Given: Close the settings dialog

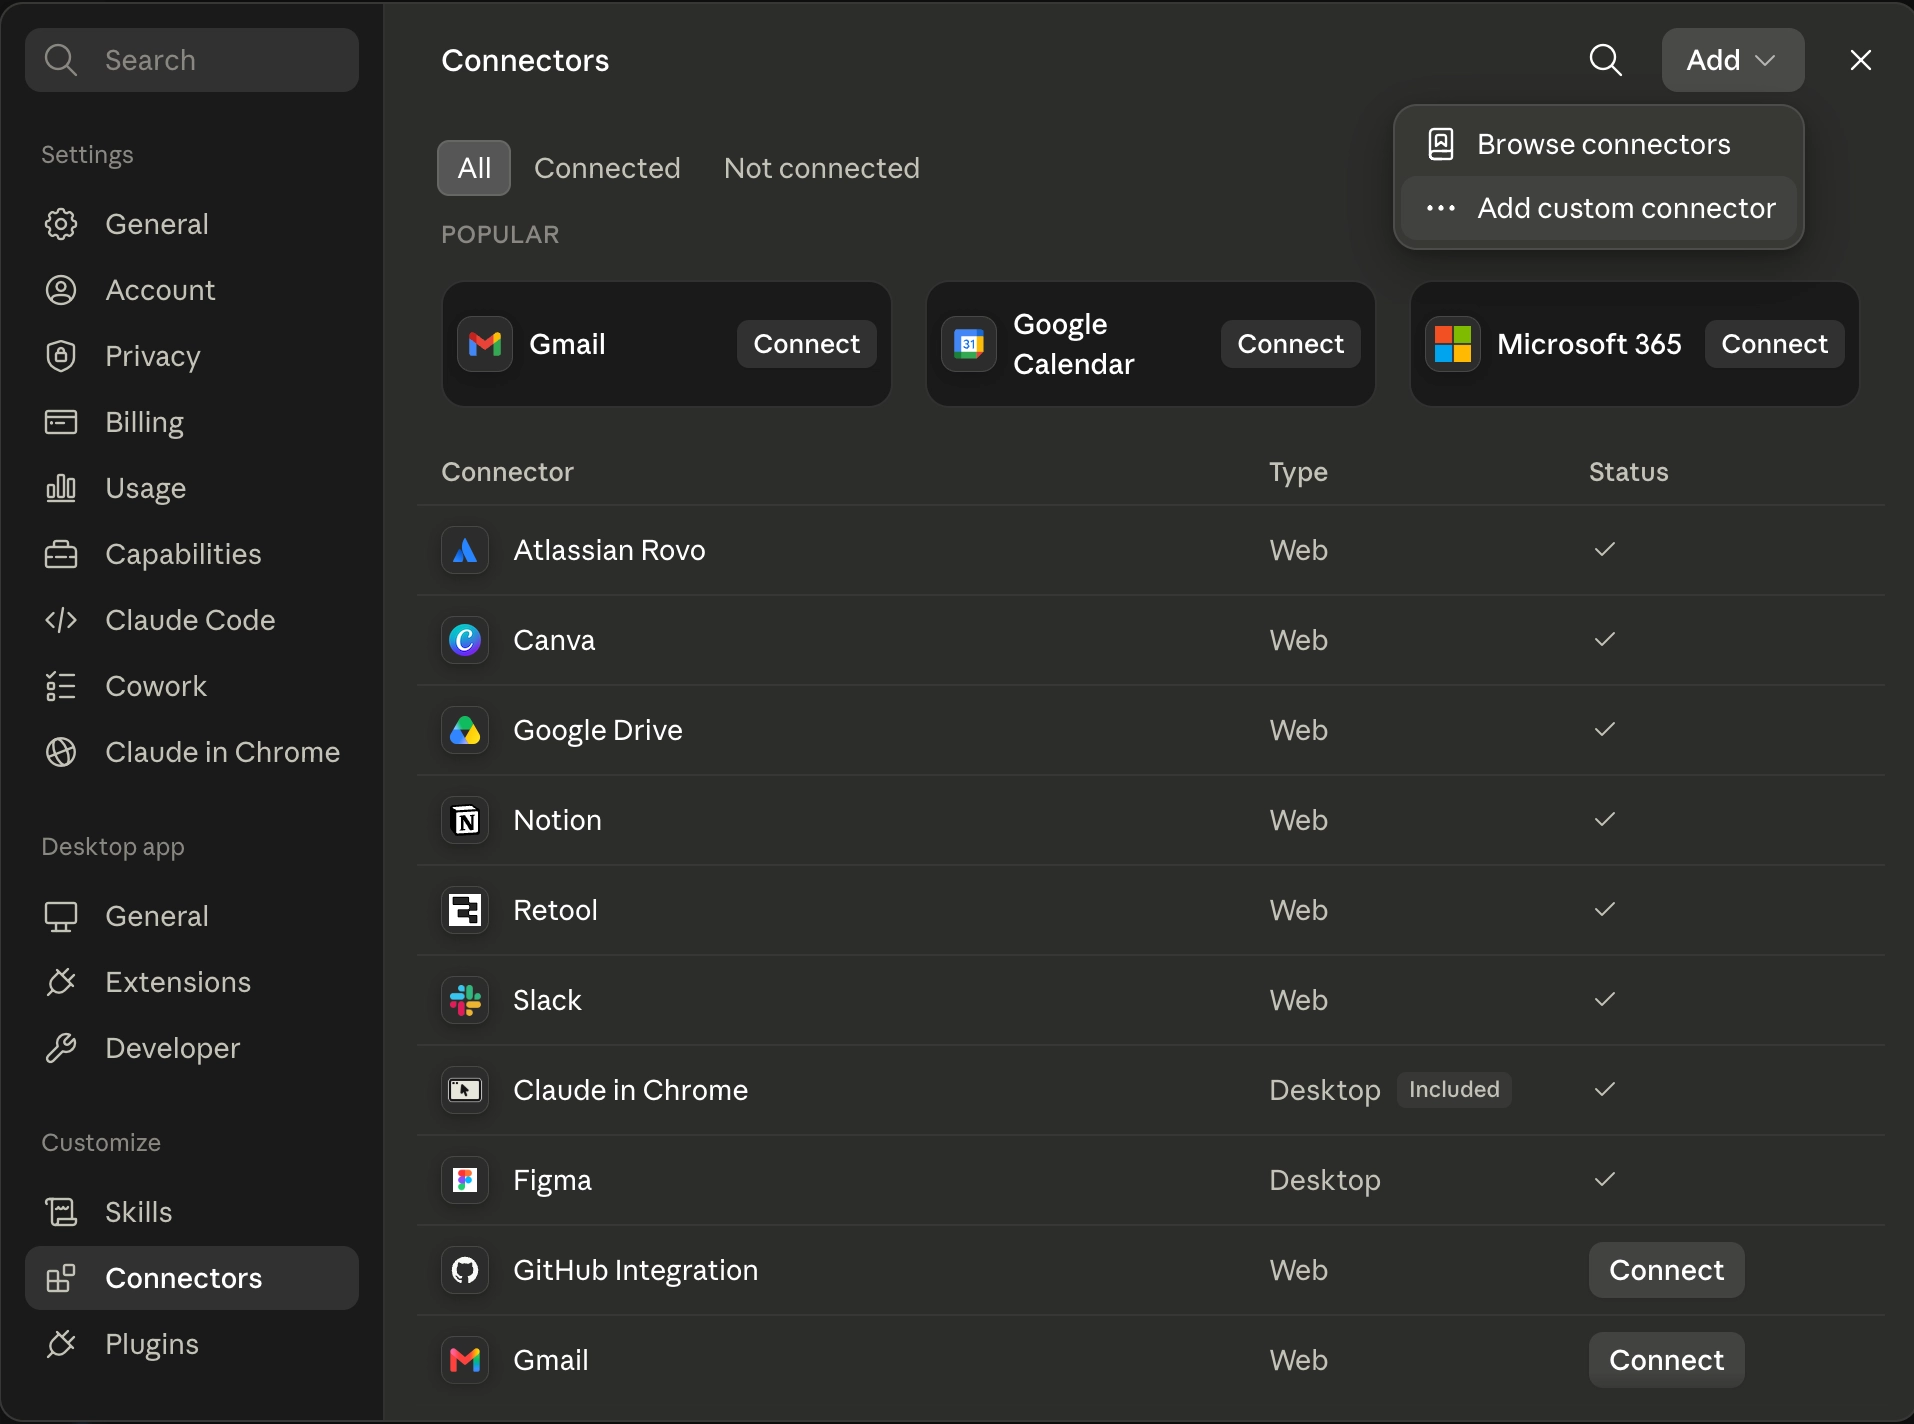Looking at the screenshot, I should [1861, 60].
